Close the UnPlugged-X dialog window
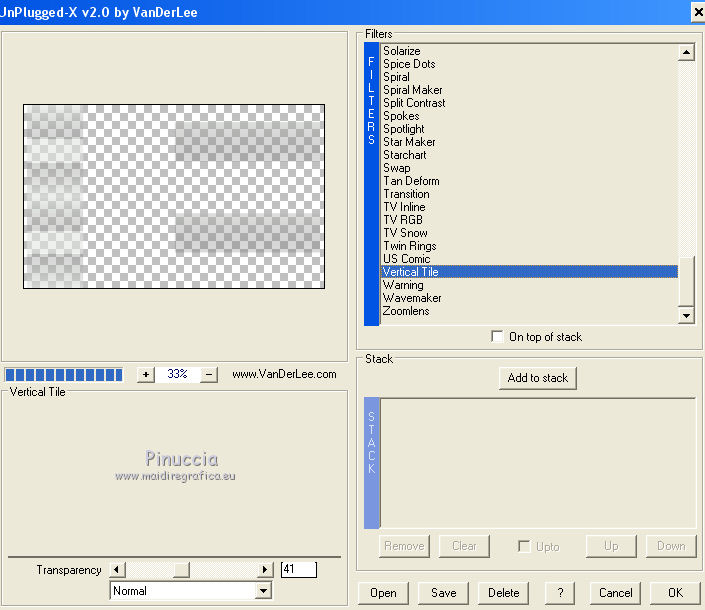 698,12
